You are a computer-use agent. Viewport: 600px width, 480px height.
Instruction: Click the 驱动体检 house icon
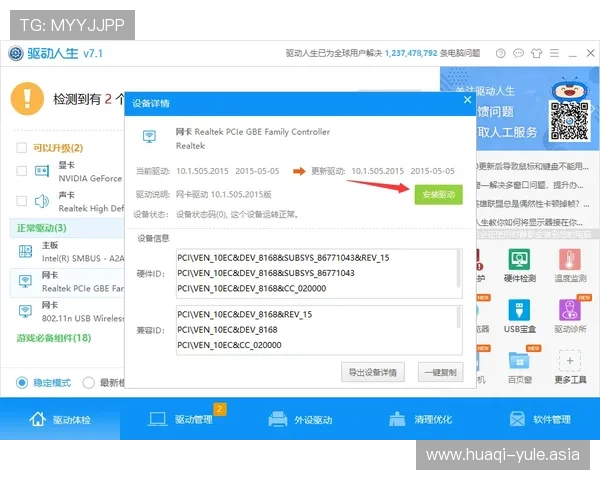38,419
